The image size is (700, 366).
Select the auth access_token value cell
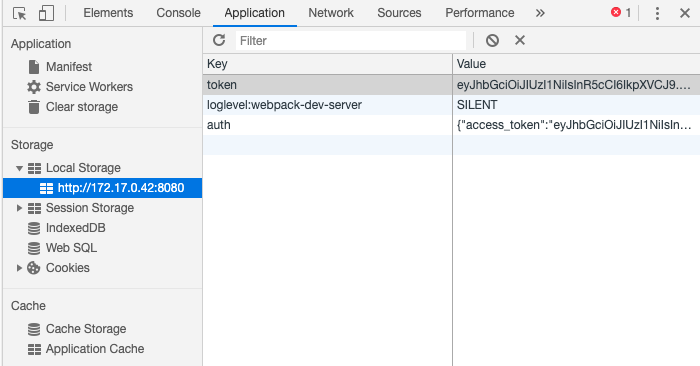pos(576,125)
